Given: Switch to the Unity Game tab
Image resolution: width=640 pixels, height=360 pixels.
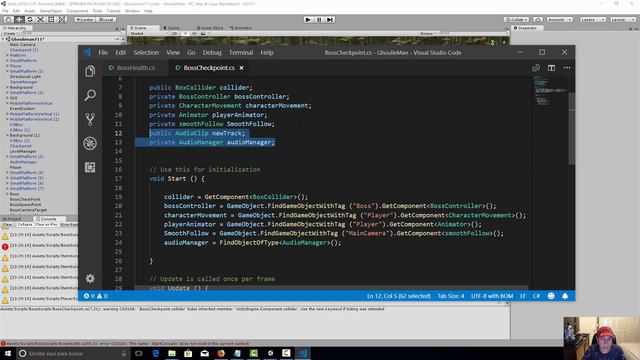Looking at the screenshot, I should coord(172,28).
